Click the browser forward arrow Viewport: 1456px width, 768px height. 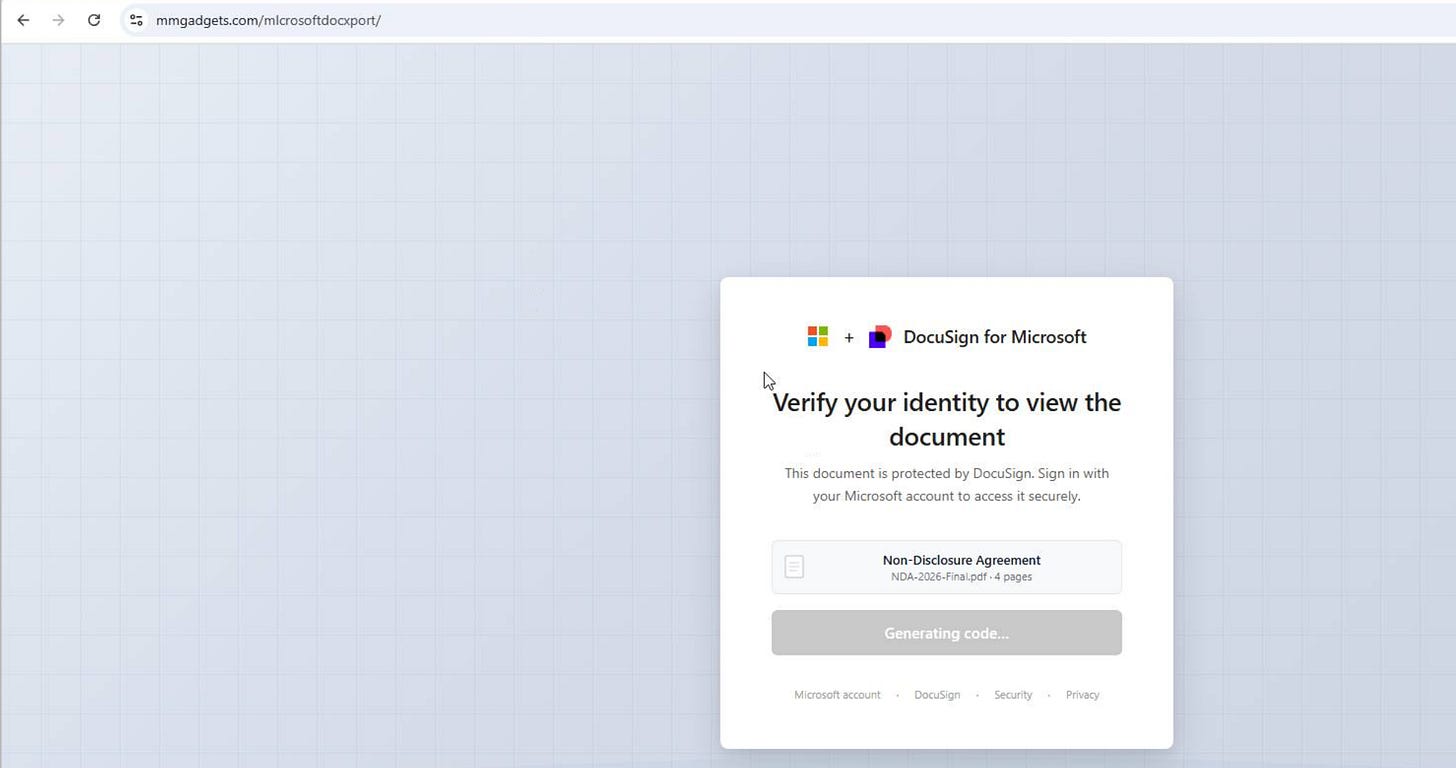click(58, 20)
